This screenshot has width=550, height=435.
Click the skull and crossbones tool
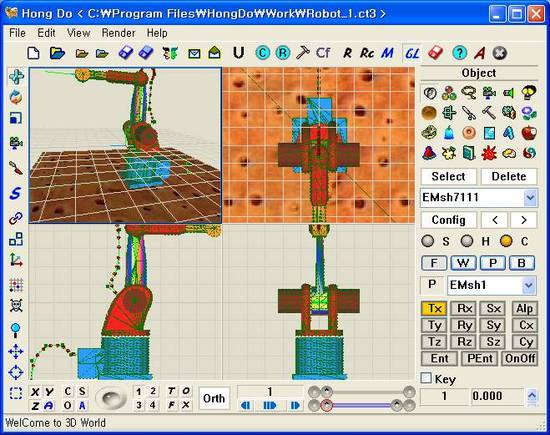(x=16, y=305)
